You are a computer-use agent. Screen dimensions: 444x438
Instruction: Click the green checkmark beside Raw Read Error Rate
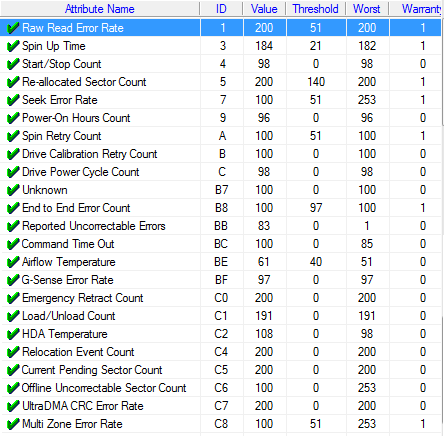click(13, 28)
